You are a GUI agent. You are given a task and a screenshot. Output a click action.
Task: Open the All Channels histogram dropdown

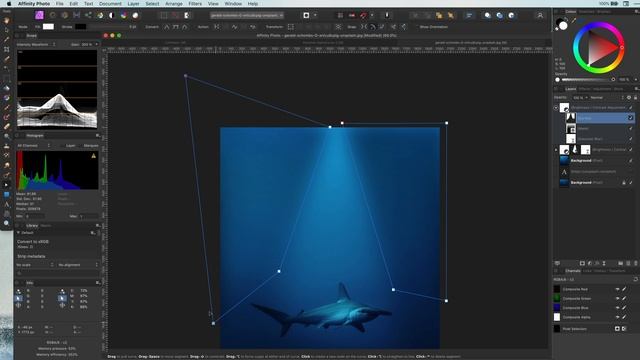33,146
